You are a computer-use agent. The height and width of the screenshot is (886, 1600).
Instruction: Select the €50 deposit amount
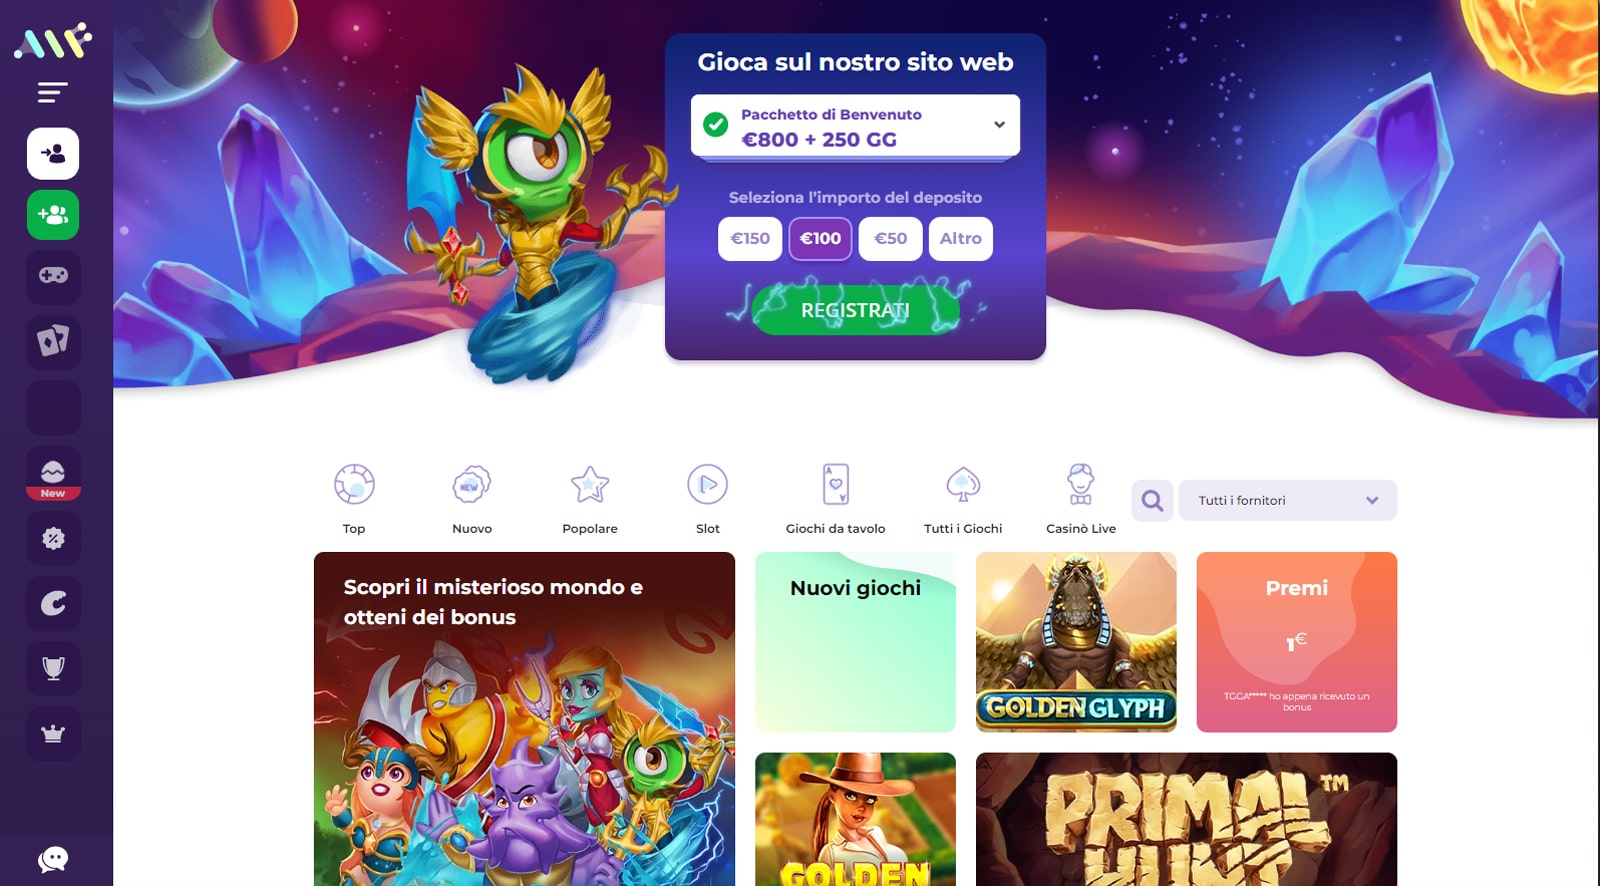tap(890, 239)
